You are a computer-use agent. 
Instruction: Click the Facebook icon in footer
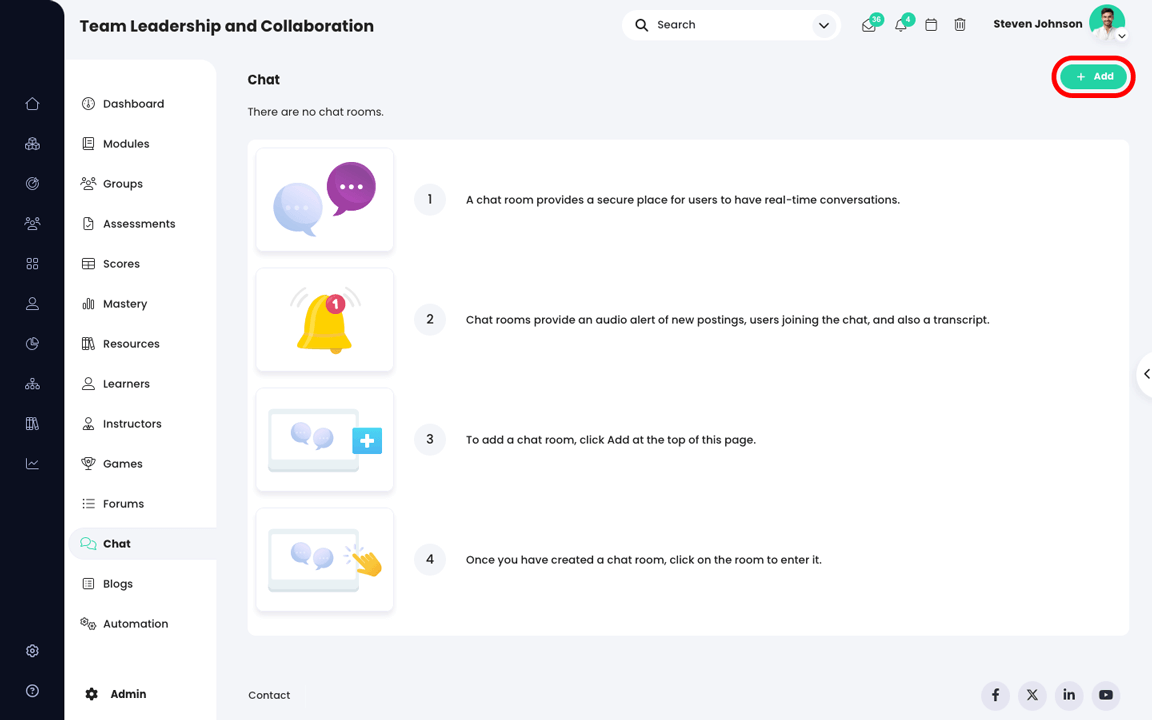click(995, 695)
